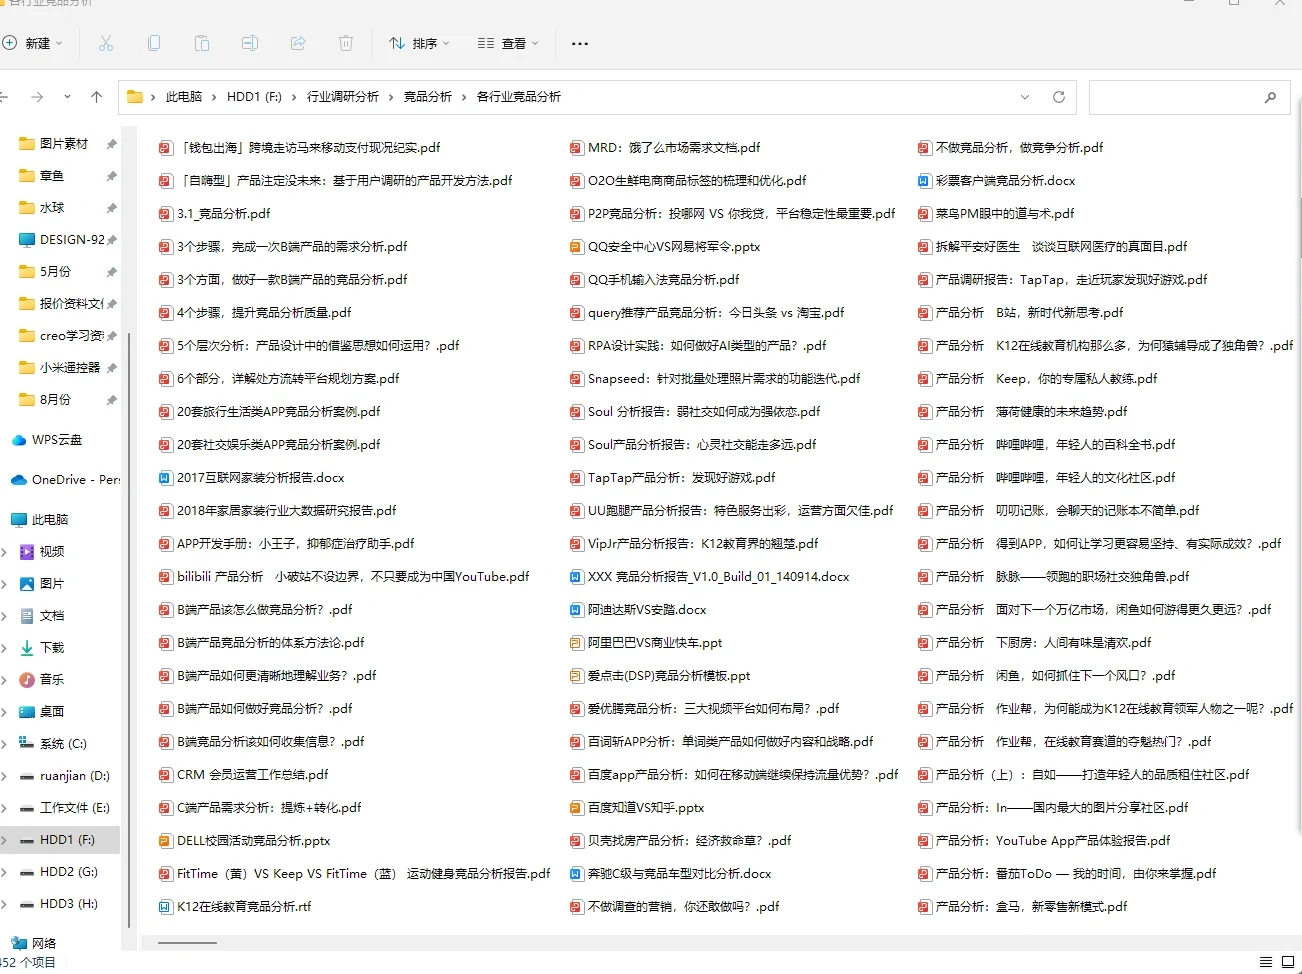Click the Rename icon in toolbar
1302x974 pixels.
pos(250,43)
